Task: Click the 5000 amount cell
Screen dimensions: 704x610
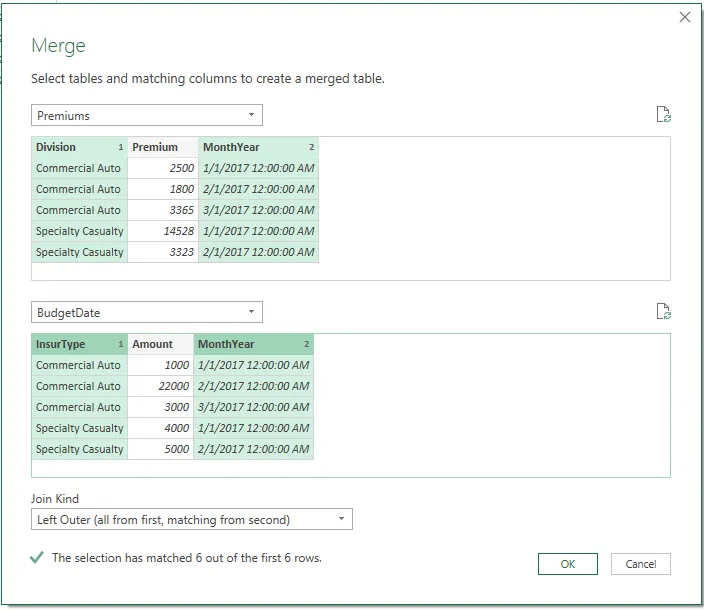Action: [x=161, y=449]
